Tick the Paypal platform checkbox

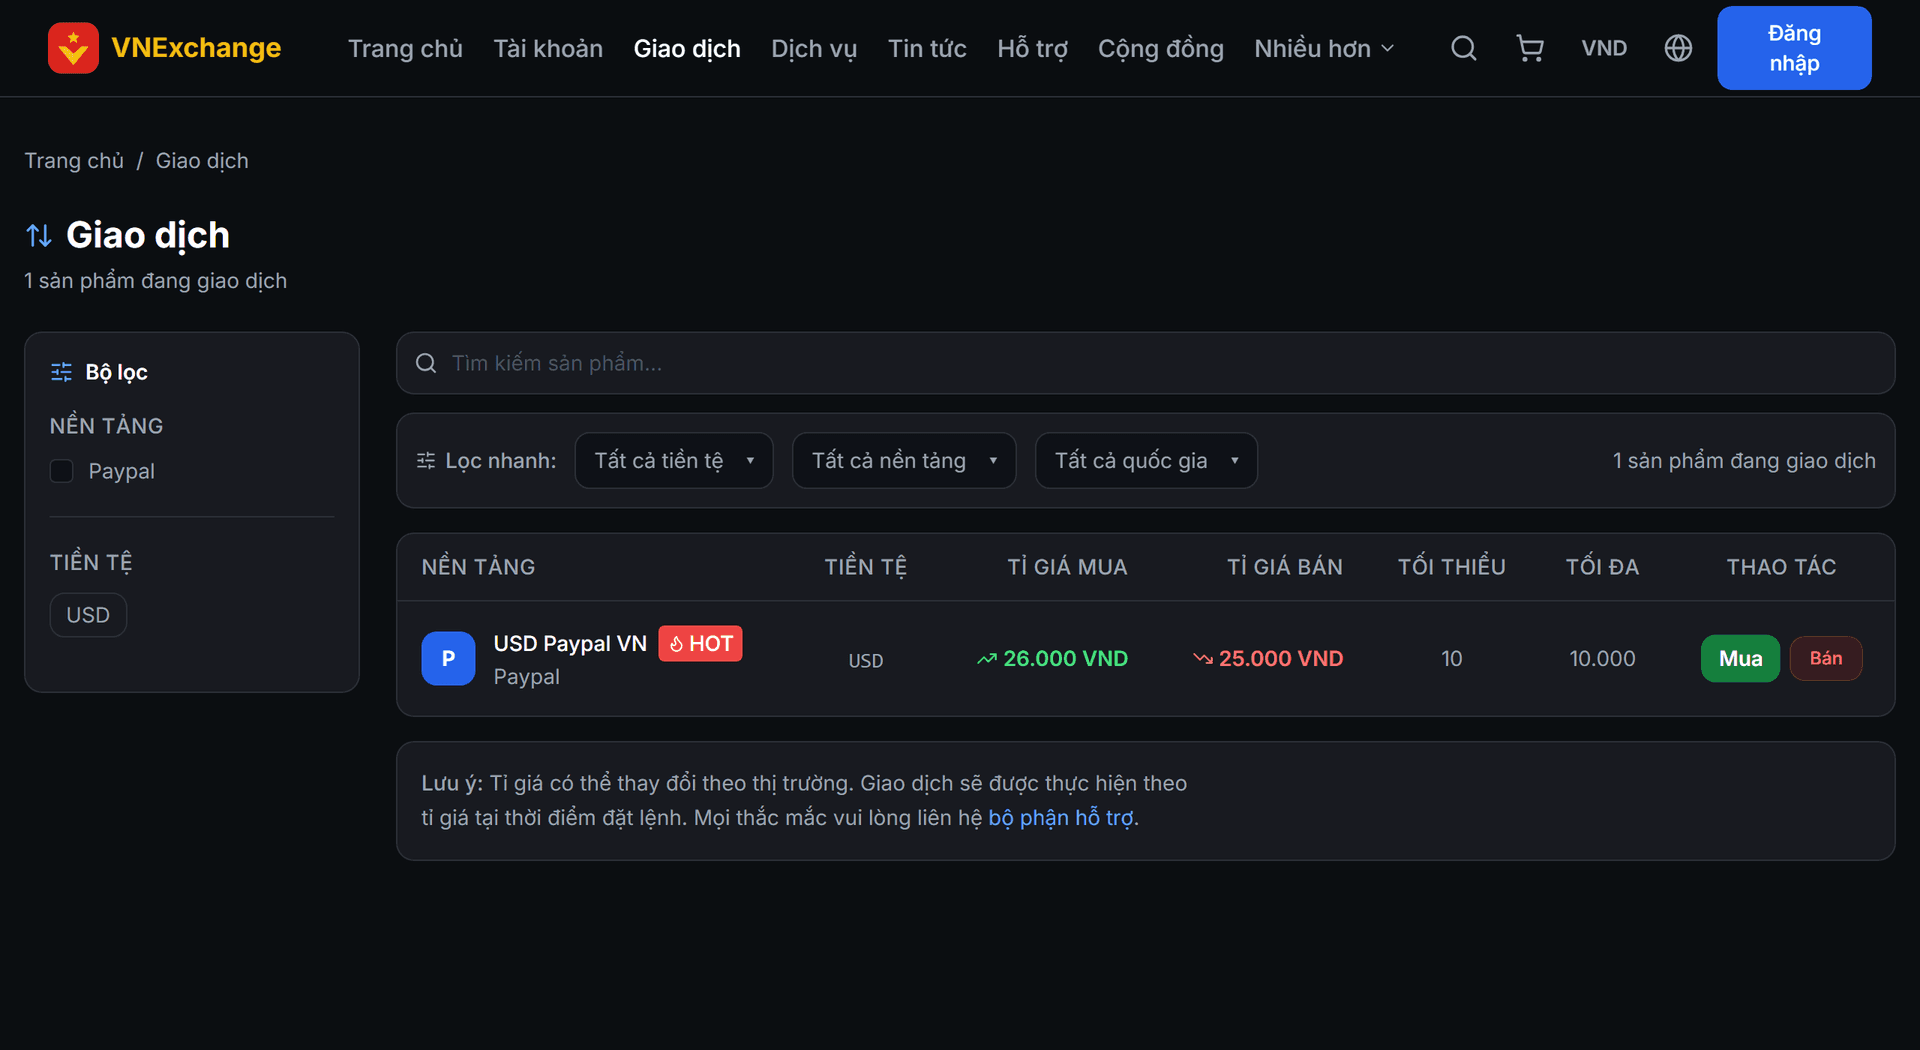[62, 471]
